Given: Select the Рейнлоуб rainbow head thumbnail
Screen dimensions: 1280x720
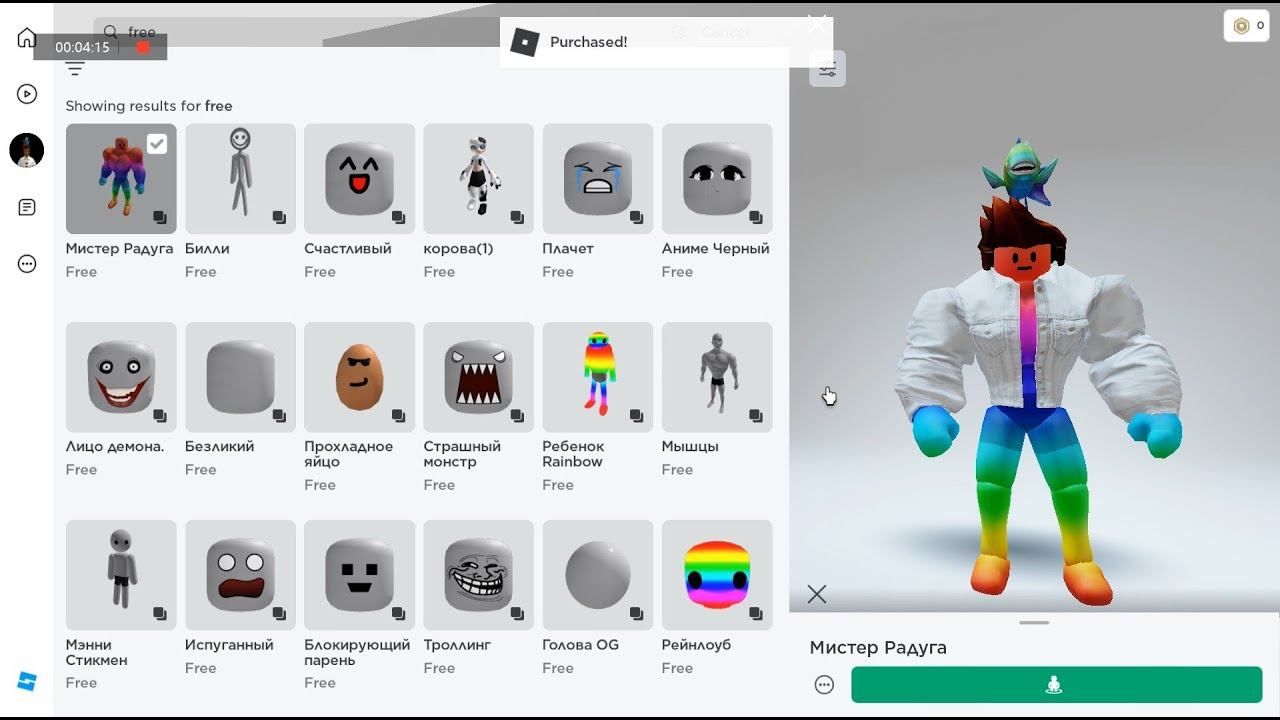Looking at the screenshot, I should [717, 575].
